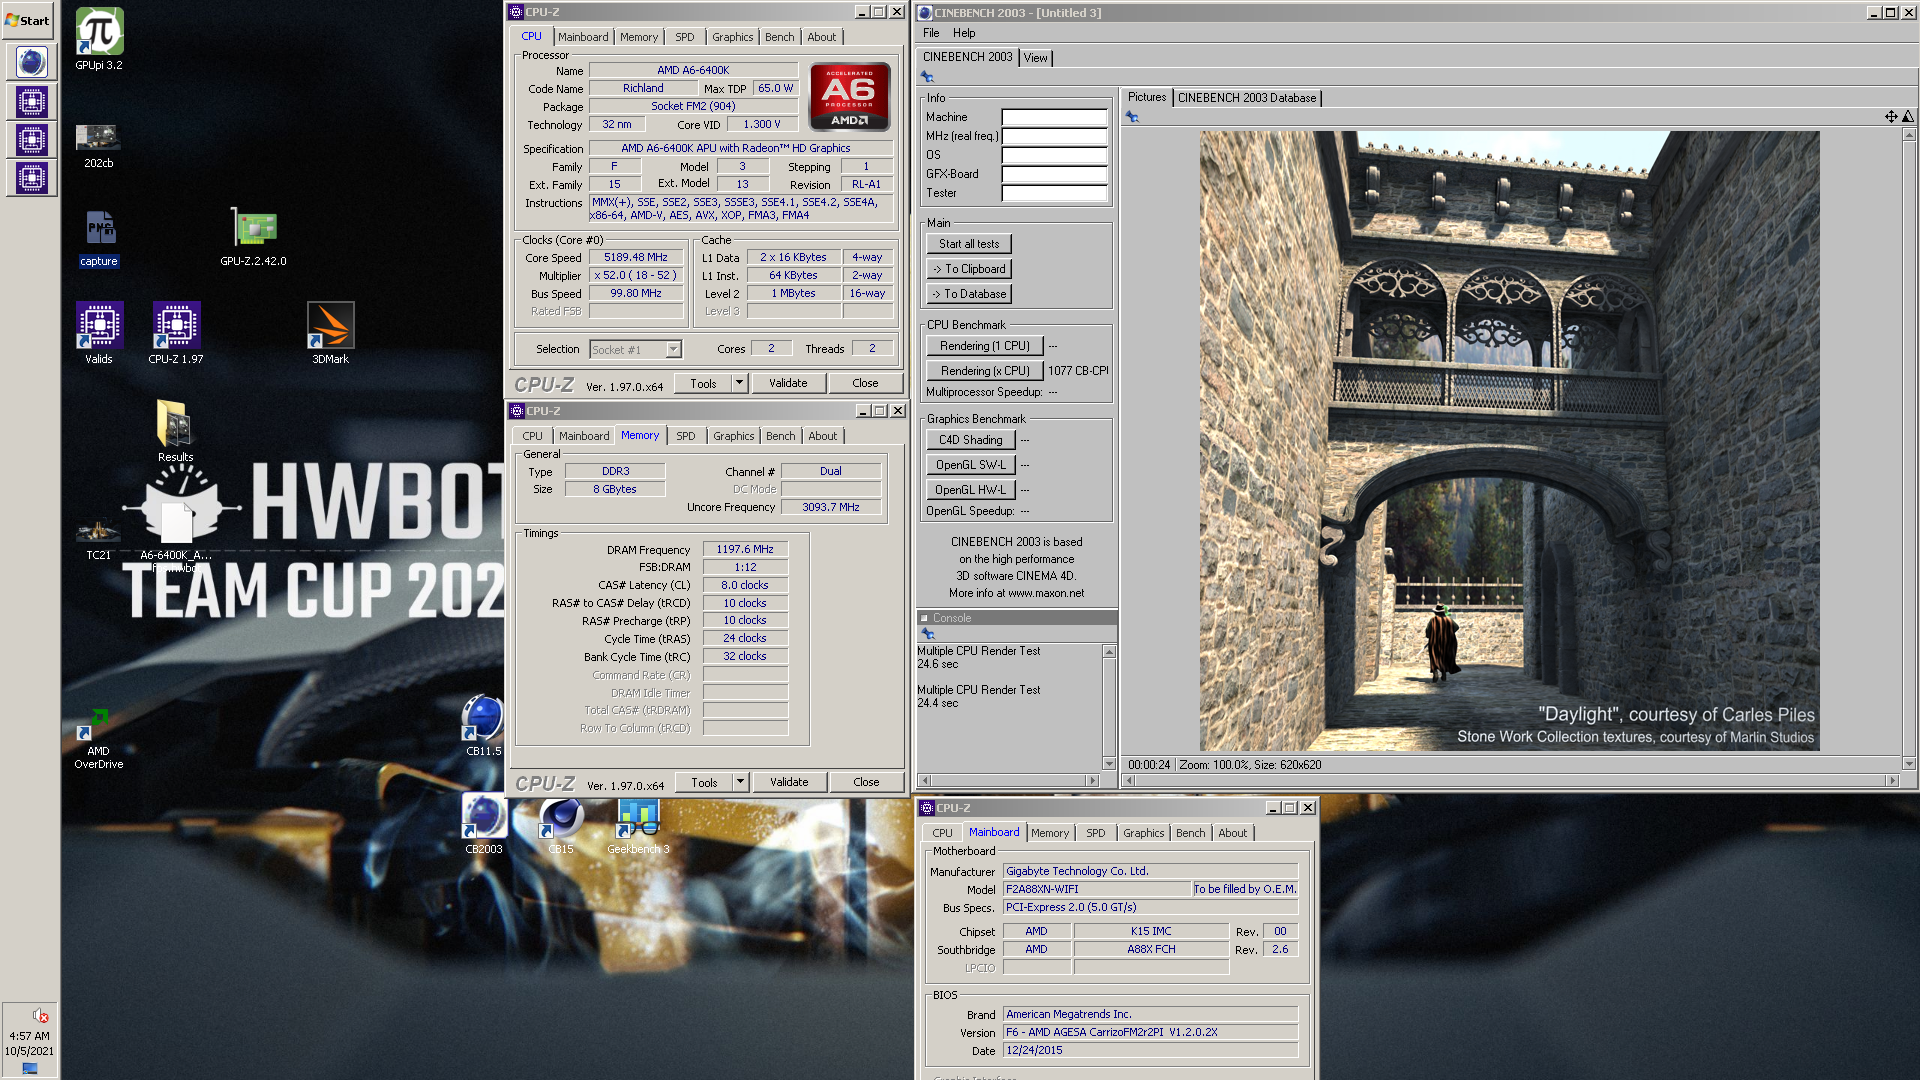Click the triangle icon above picture scrollbar
1920x1080 pixels.
coord(1908,117)
